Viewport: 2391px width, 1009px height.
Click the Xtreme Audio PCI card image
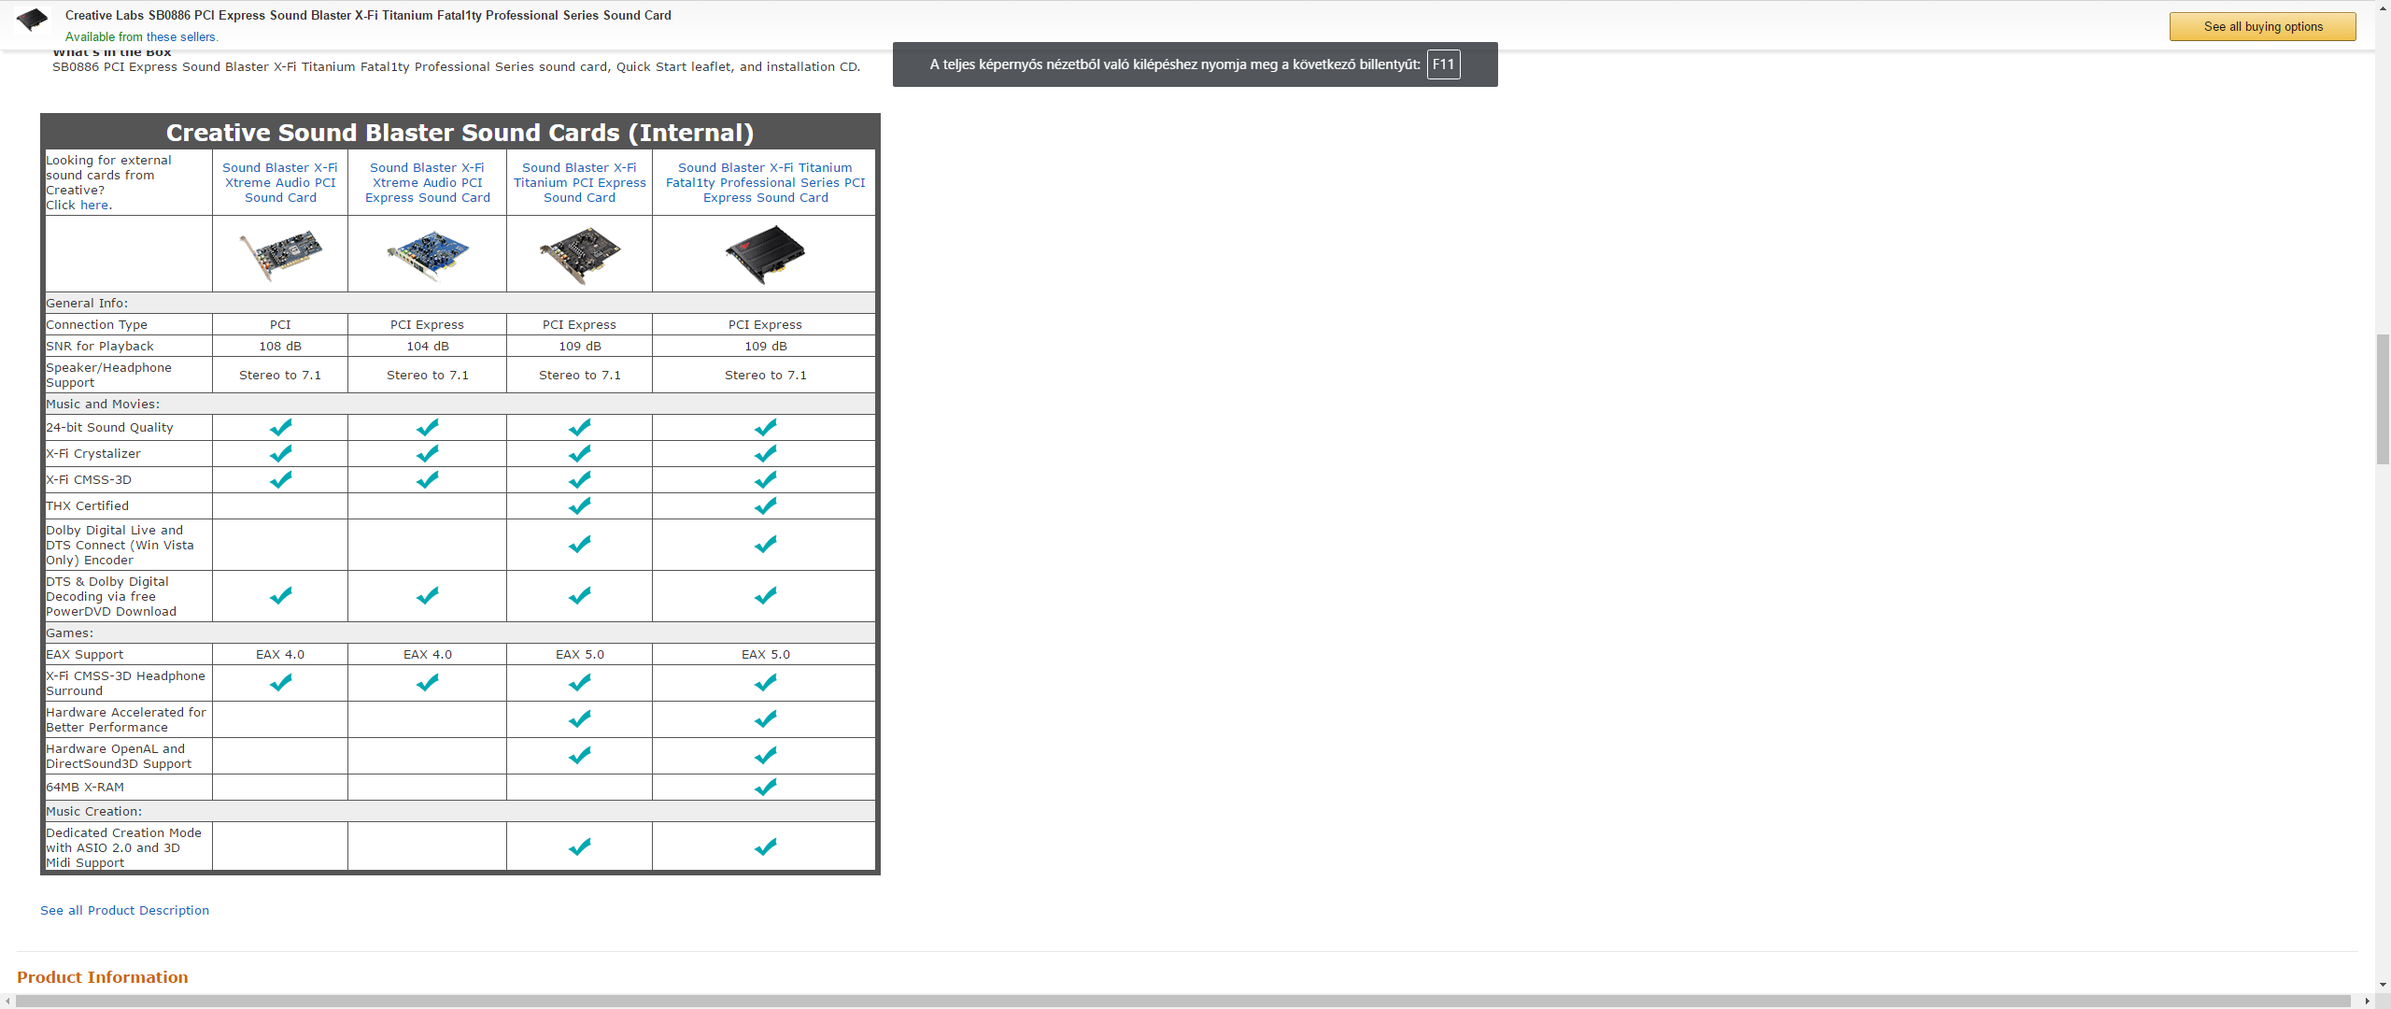pyautogui.click(x=280, y=255)
